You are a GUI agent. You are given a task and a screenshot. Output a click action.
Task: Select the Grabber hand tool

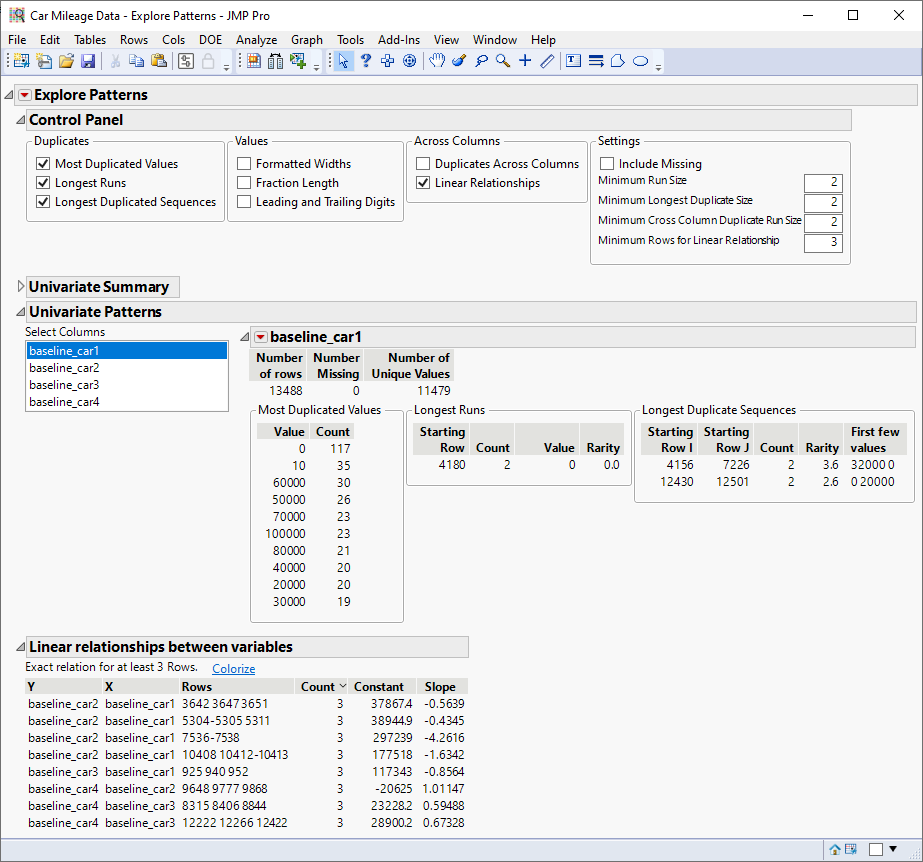point(437,61)
